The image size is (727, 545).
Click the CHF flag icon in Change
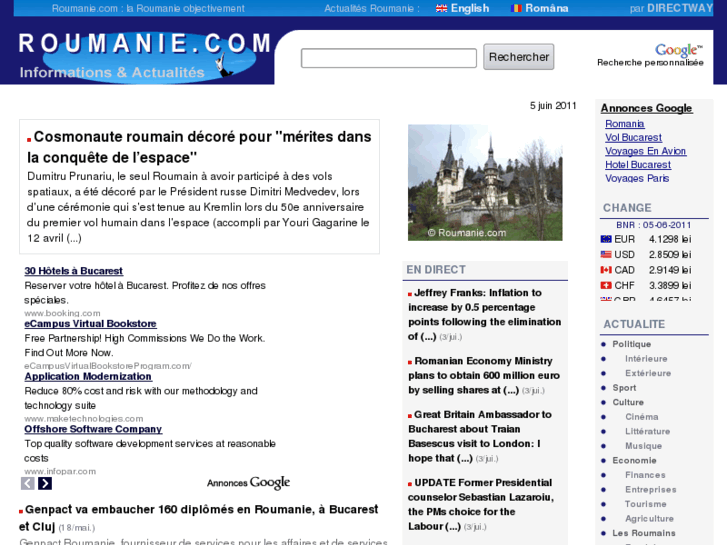coord(606,285)
